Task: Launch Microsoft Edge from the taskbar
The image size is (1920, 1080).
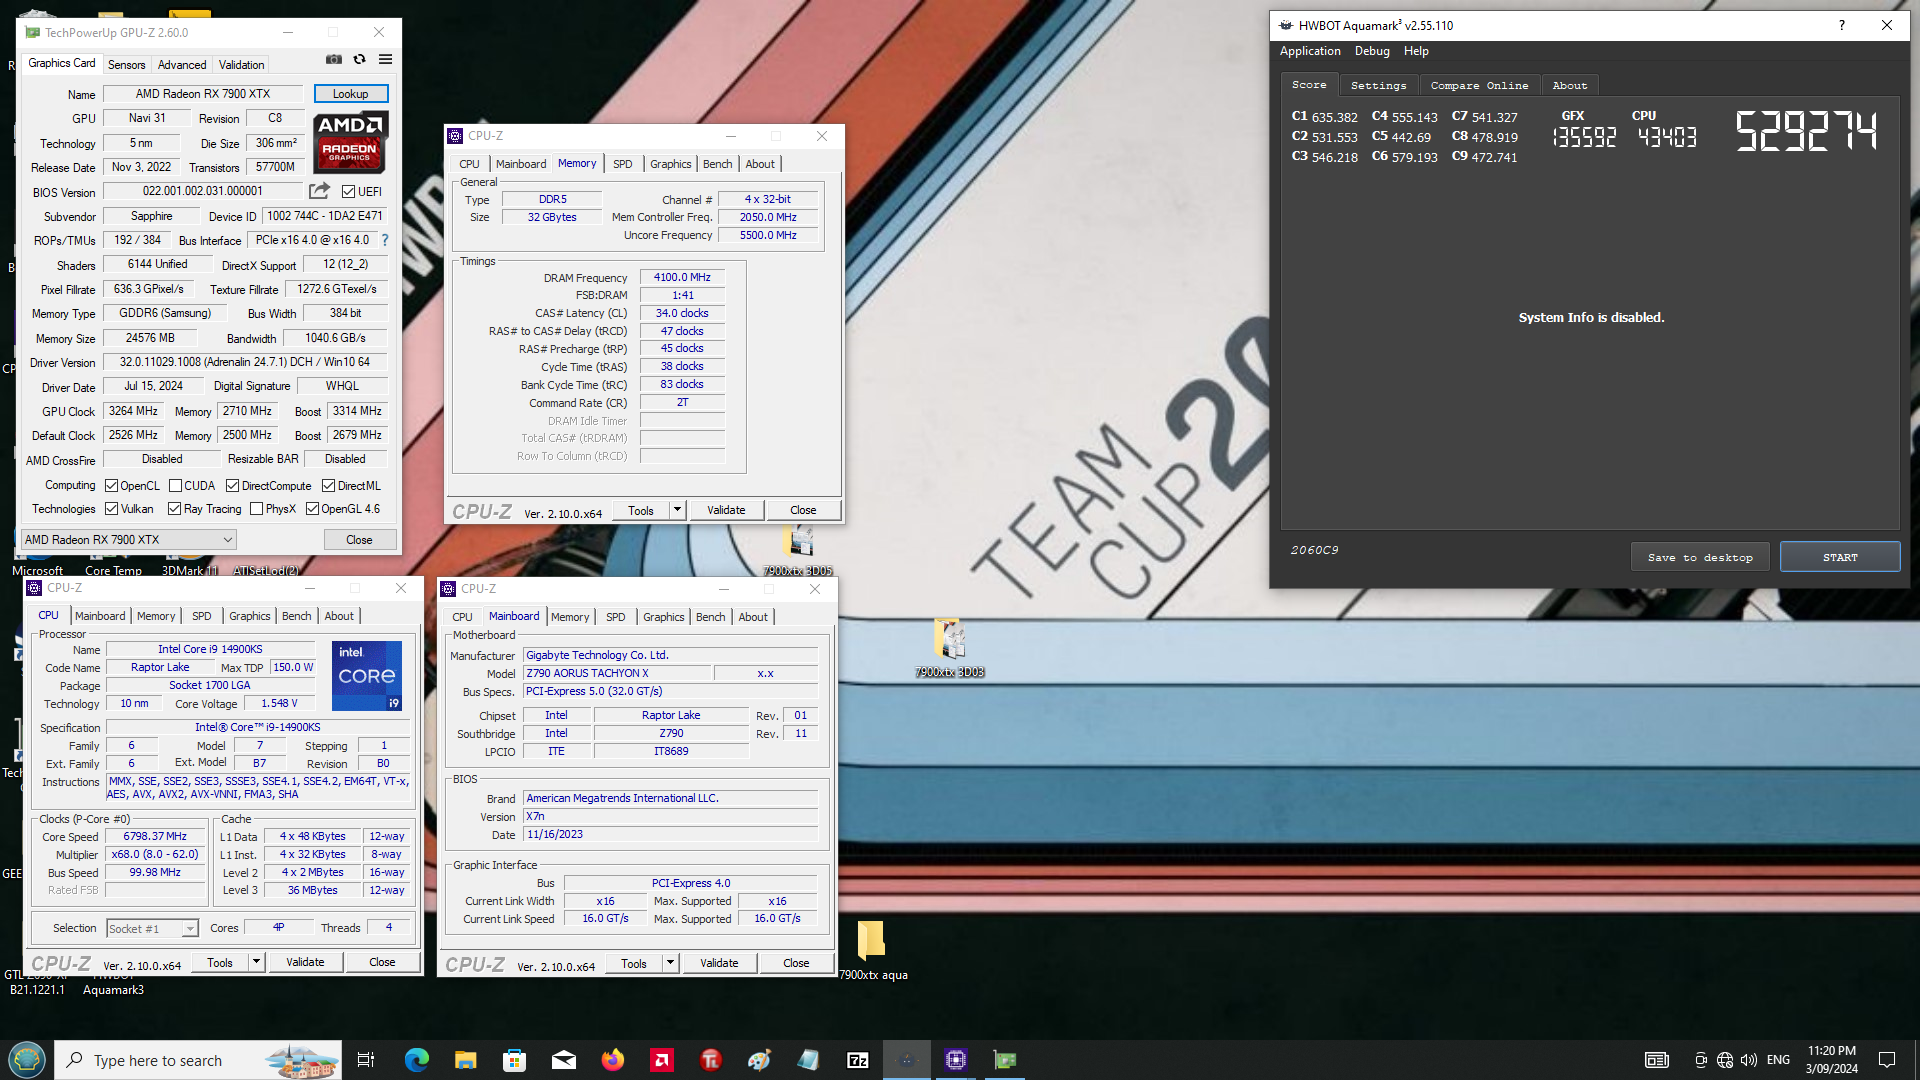Action: click(x=416, y=1060)
